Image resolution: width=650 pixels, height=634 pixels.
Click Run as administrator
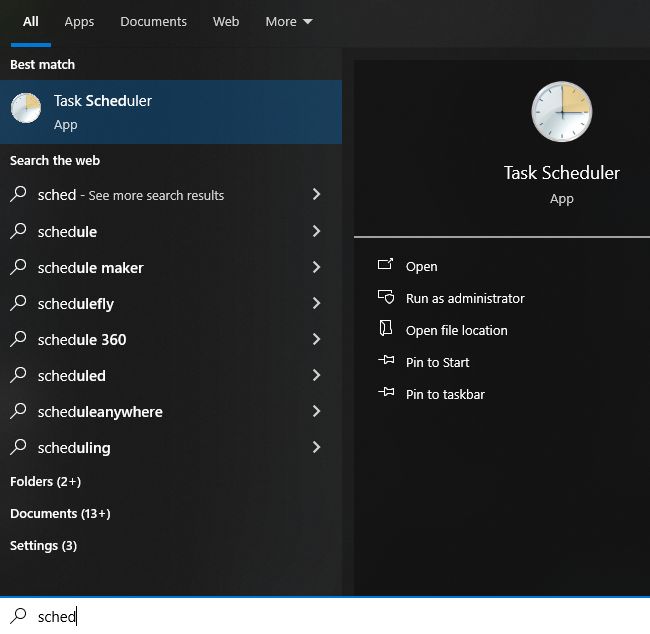(465, 298)
